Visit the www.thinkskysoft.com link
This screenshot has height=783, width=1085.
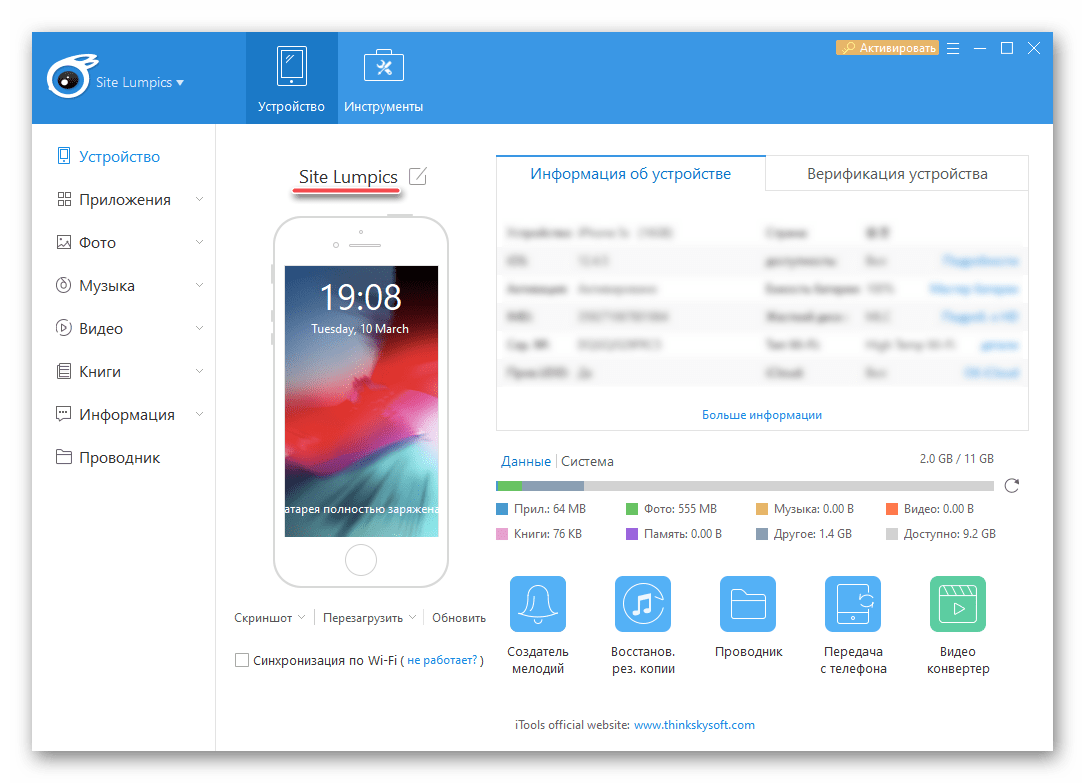pos(694,725)
